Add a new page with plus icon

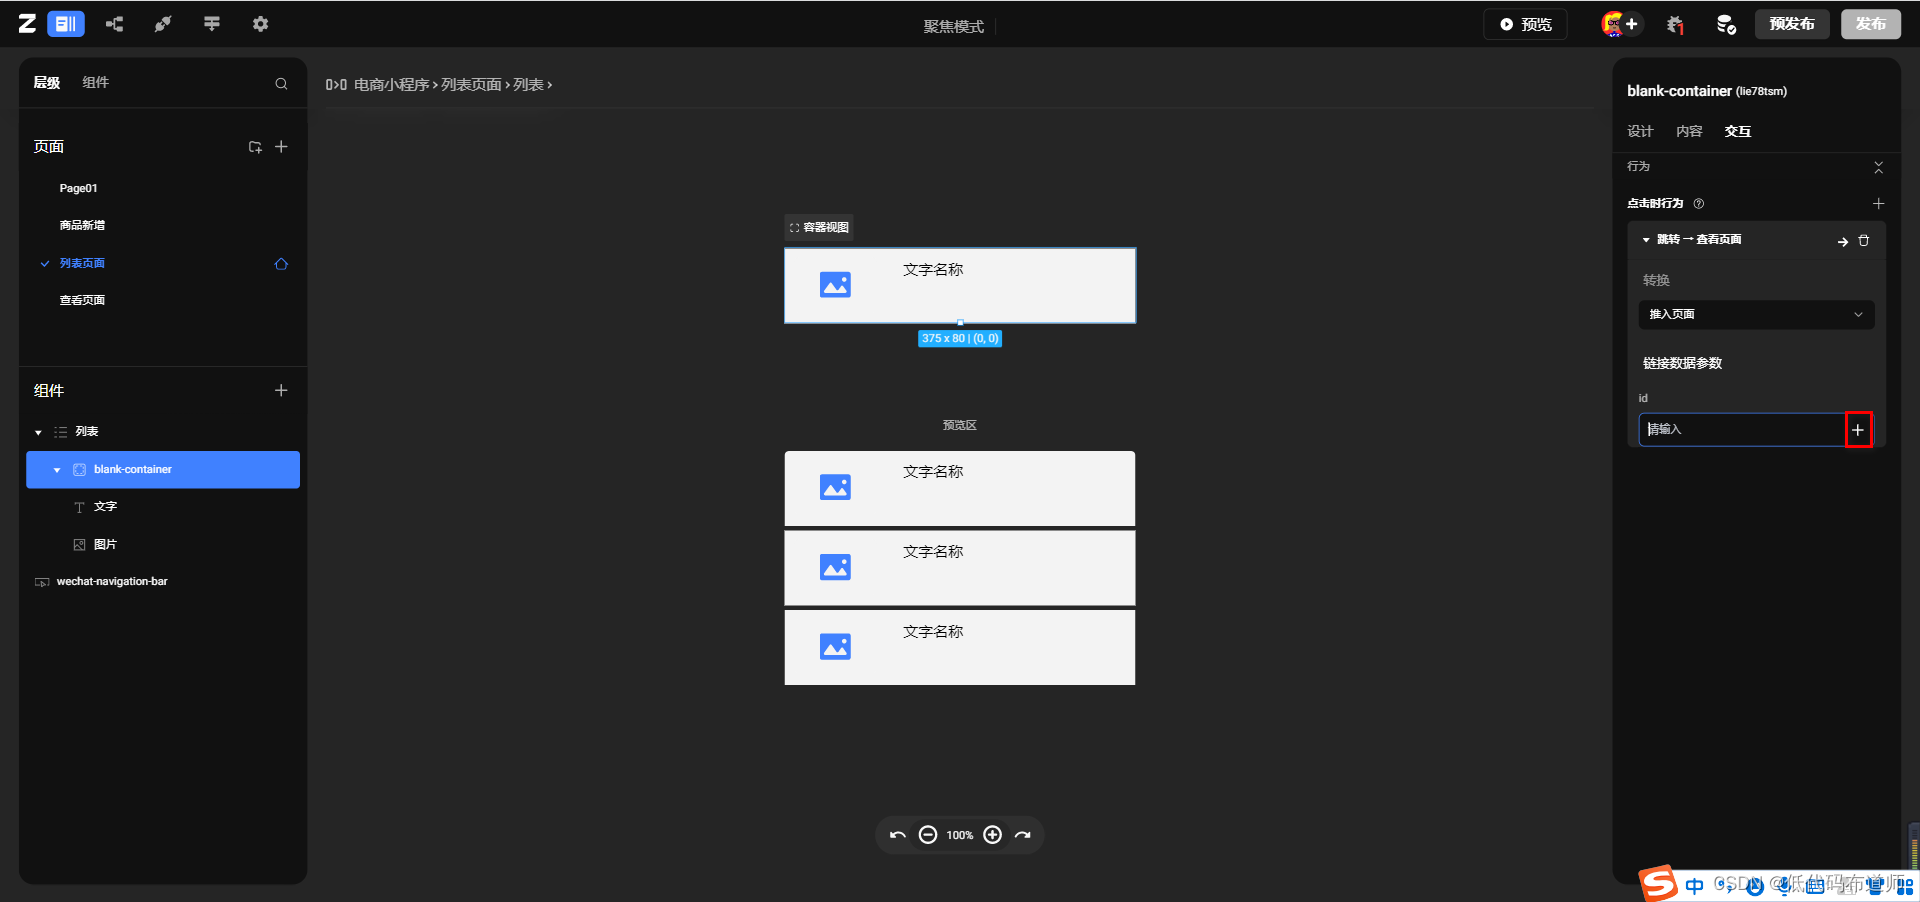[x=281, y=147]
